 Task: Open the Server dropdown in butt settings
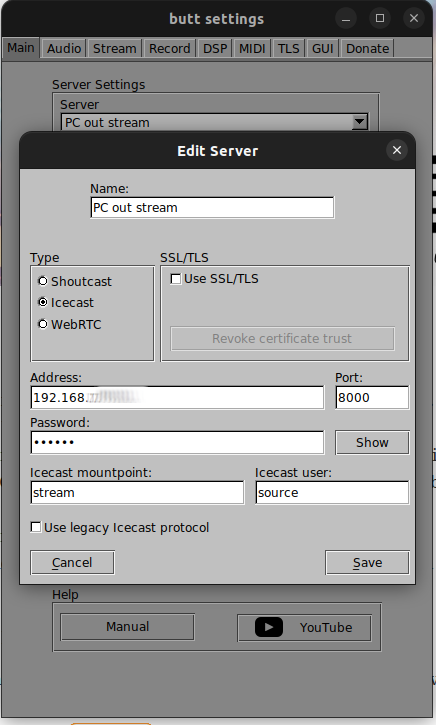[359, 123]
